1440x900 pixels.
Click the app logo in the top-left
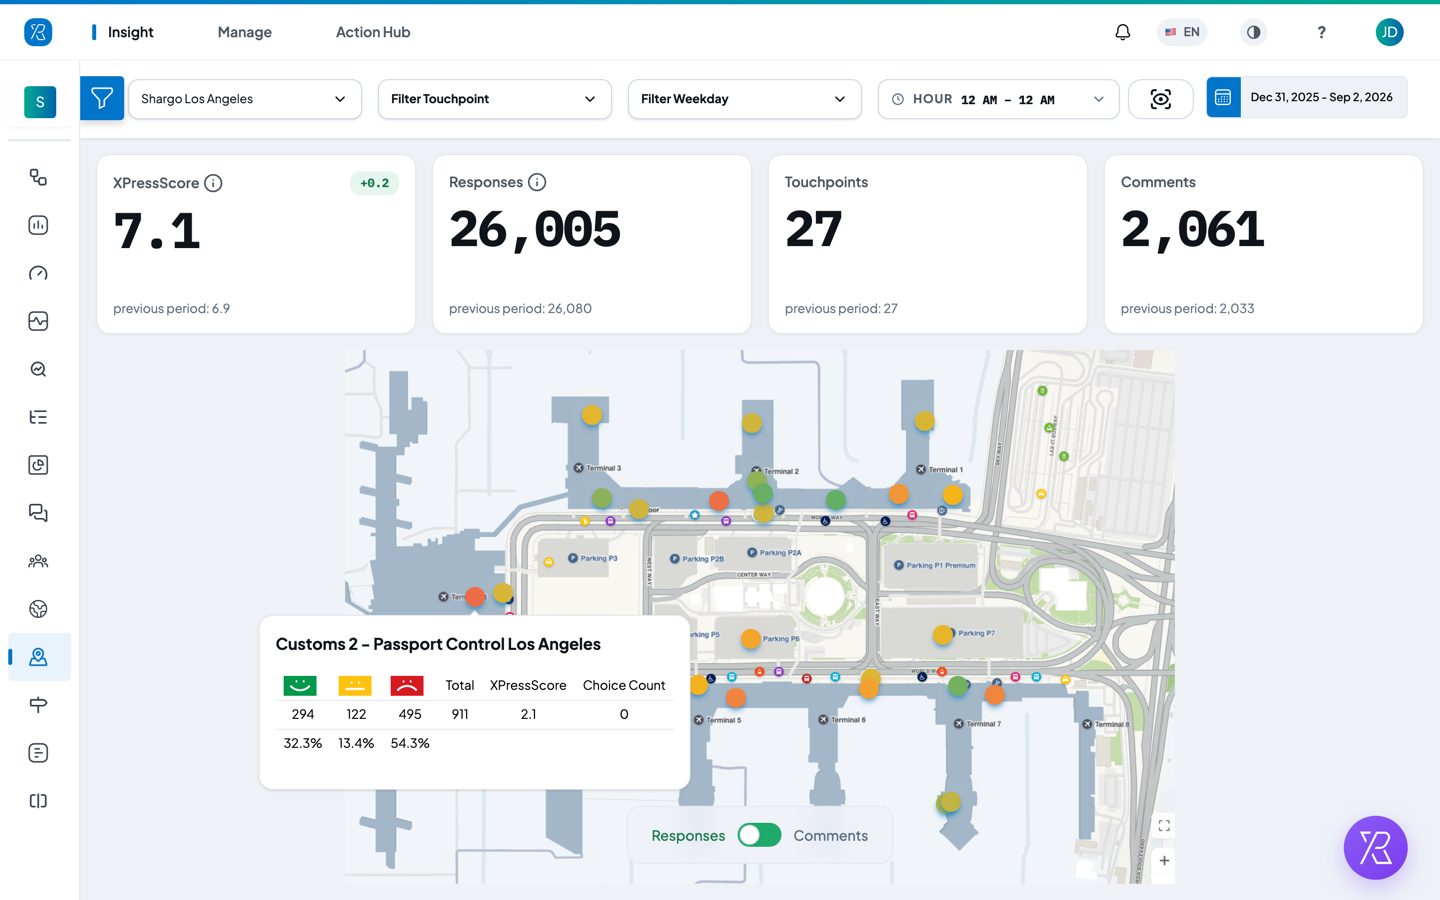(x=38, y=32)
